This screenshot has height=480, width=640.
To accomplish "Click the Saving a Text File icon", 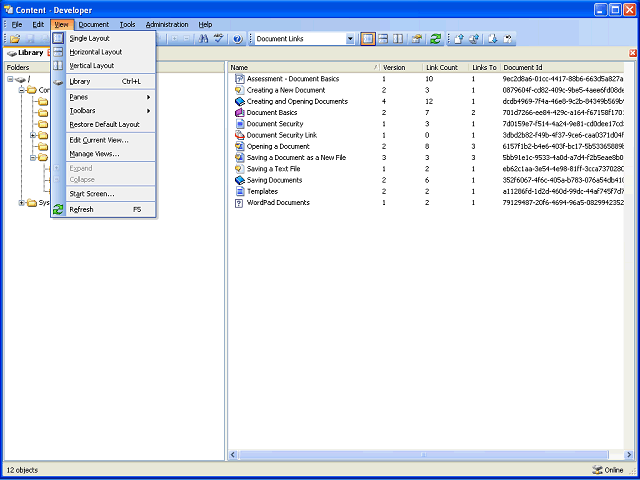I will 239,169.
